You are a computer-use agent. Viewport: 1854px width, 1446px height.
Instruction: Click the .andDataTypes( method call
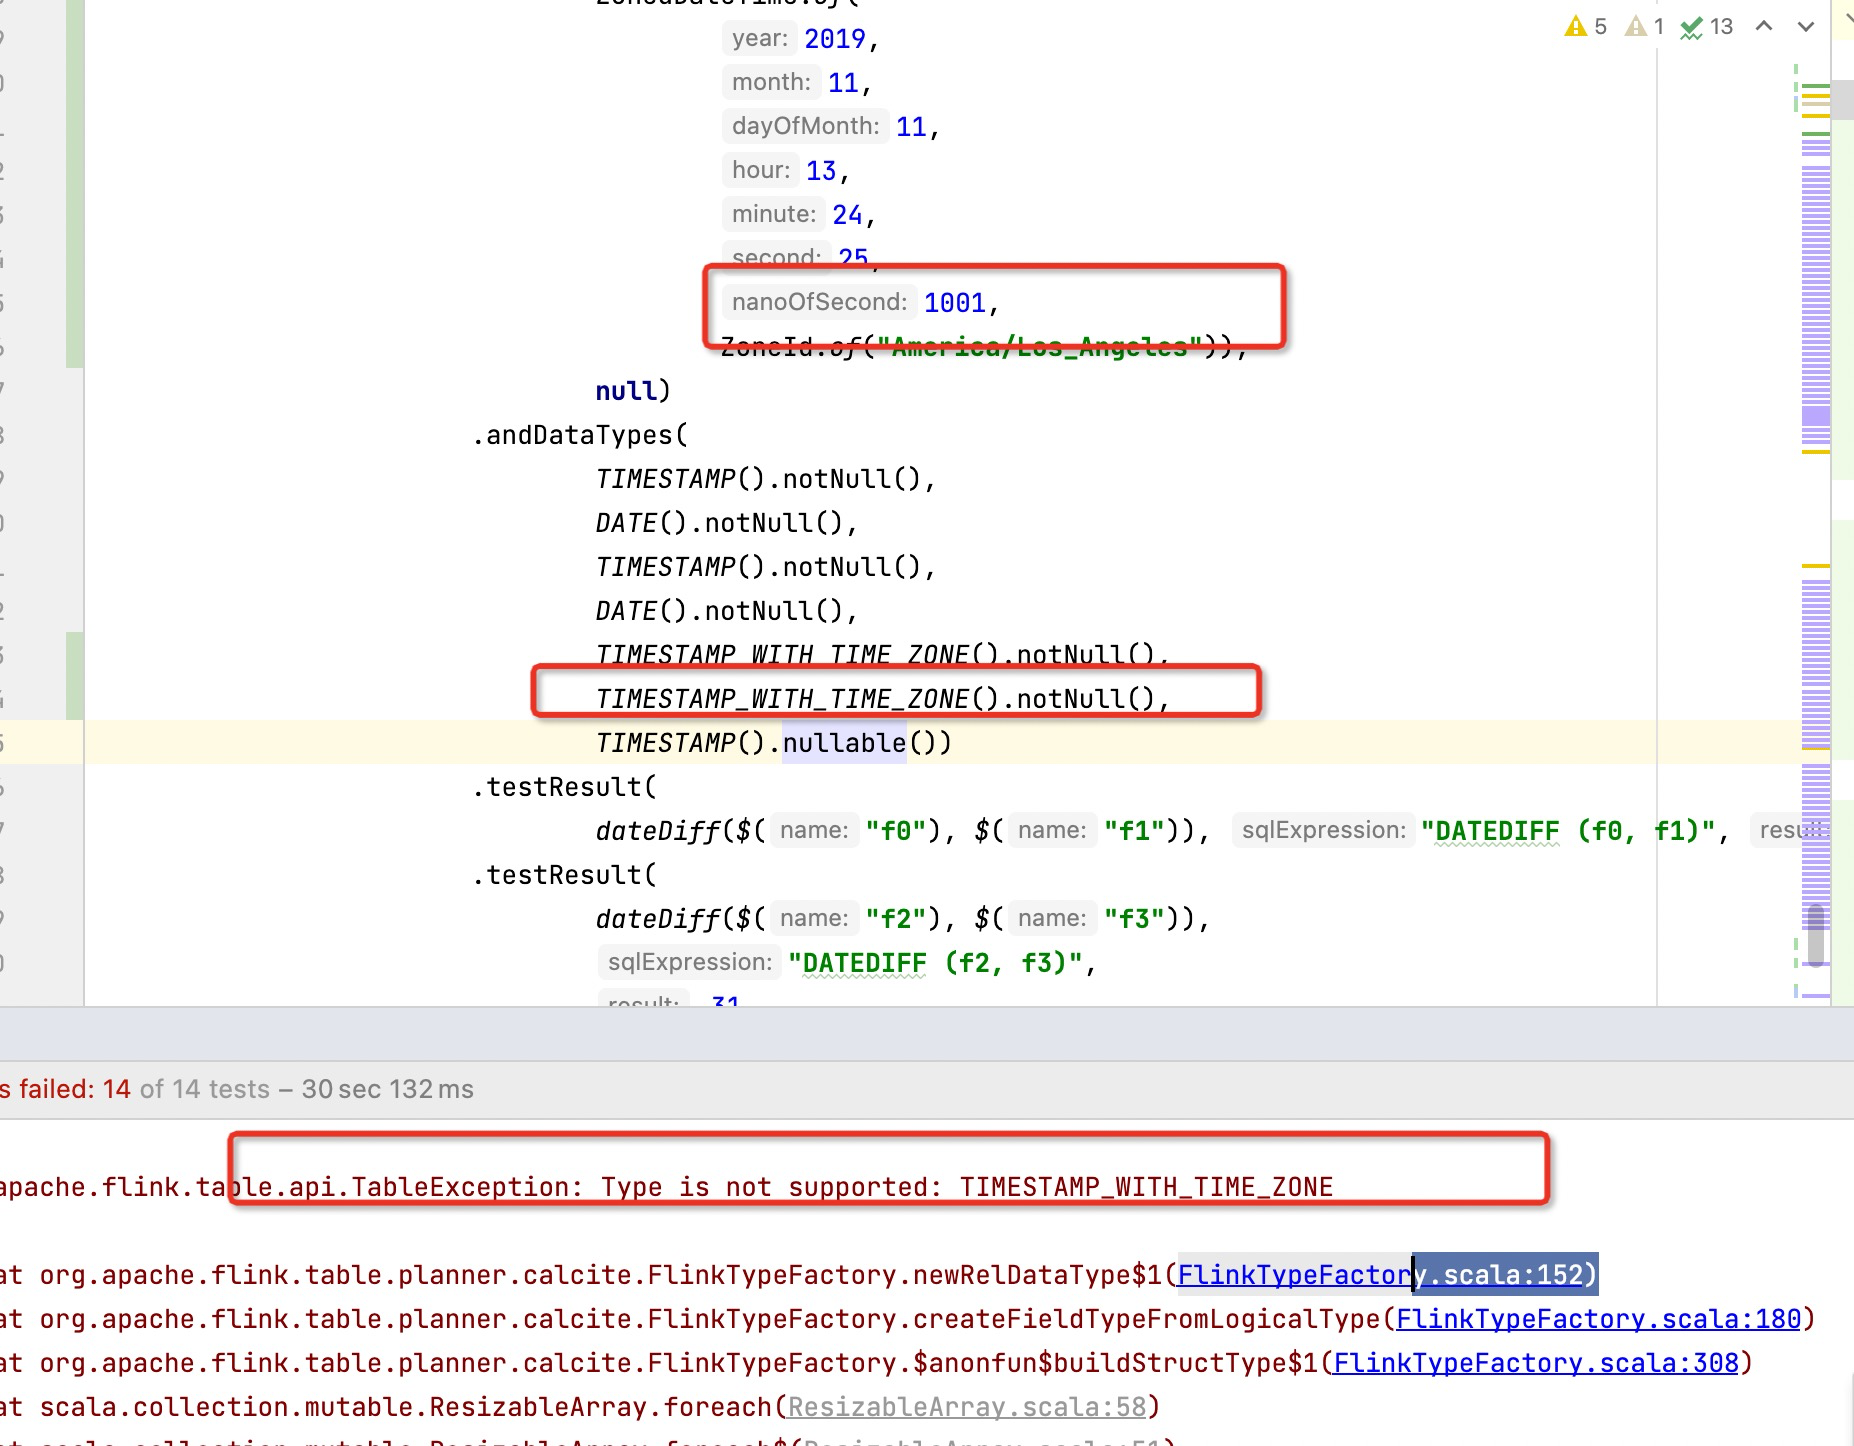pyautogui.click(x=580, y=435)
